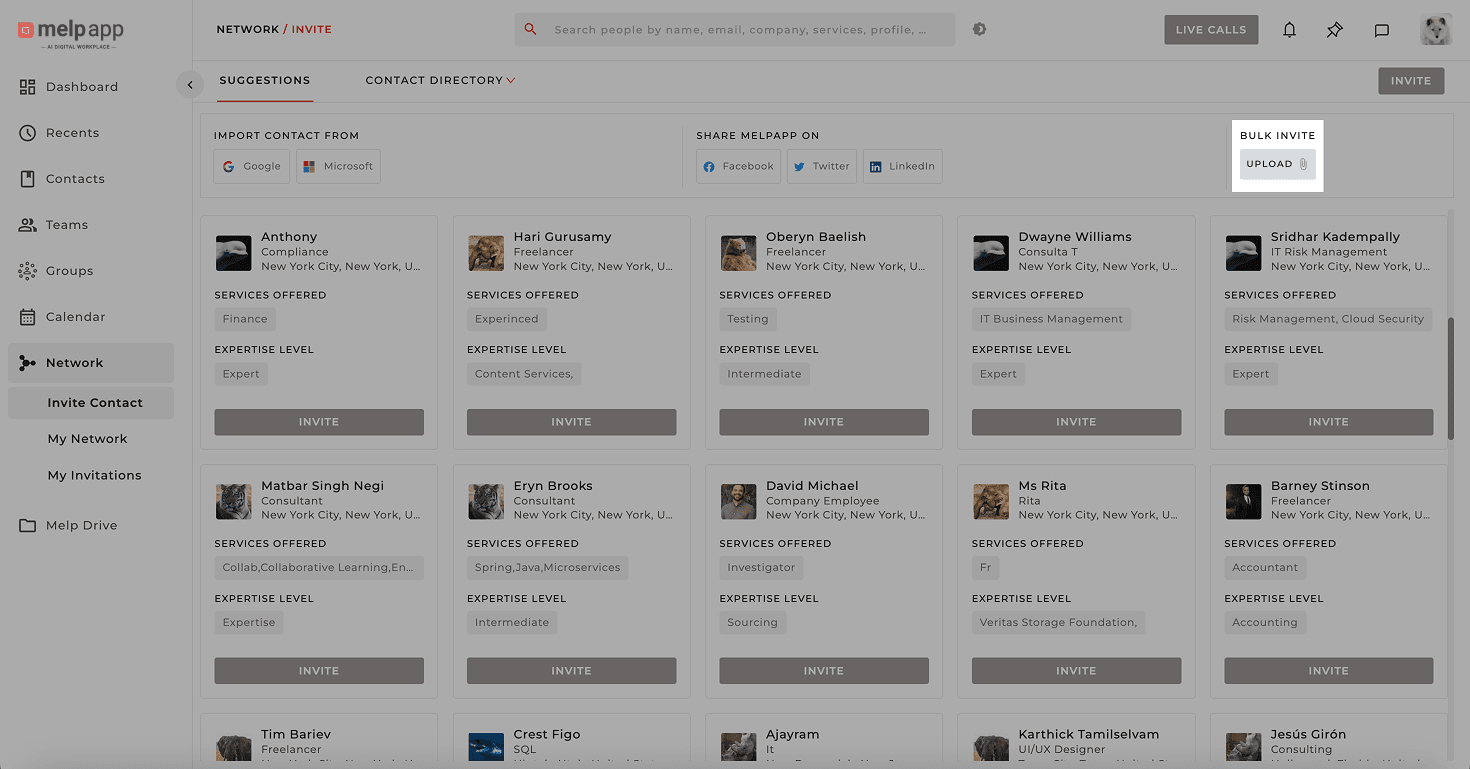Open the Contact Directory dropdown

tap(440, 80)
